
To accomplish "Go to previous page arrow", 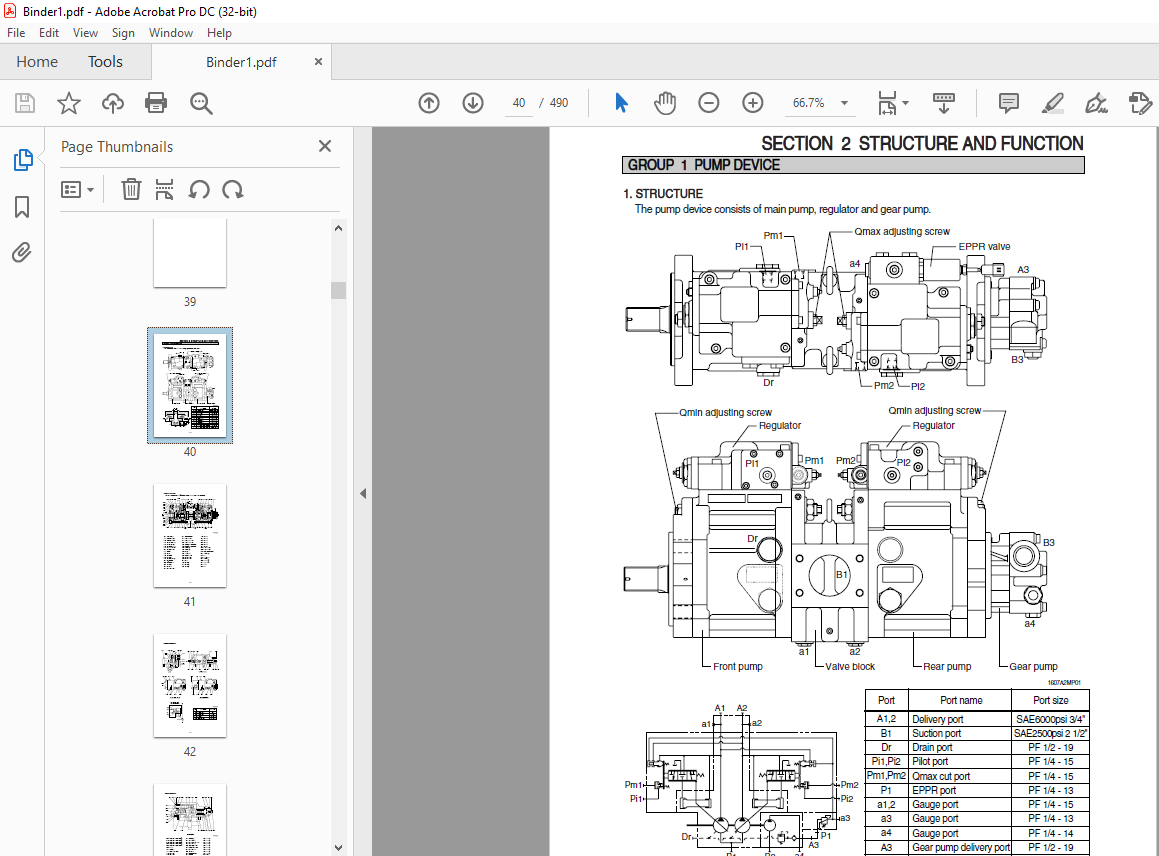I will coord(429,103).
